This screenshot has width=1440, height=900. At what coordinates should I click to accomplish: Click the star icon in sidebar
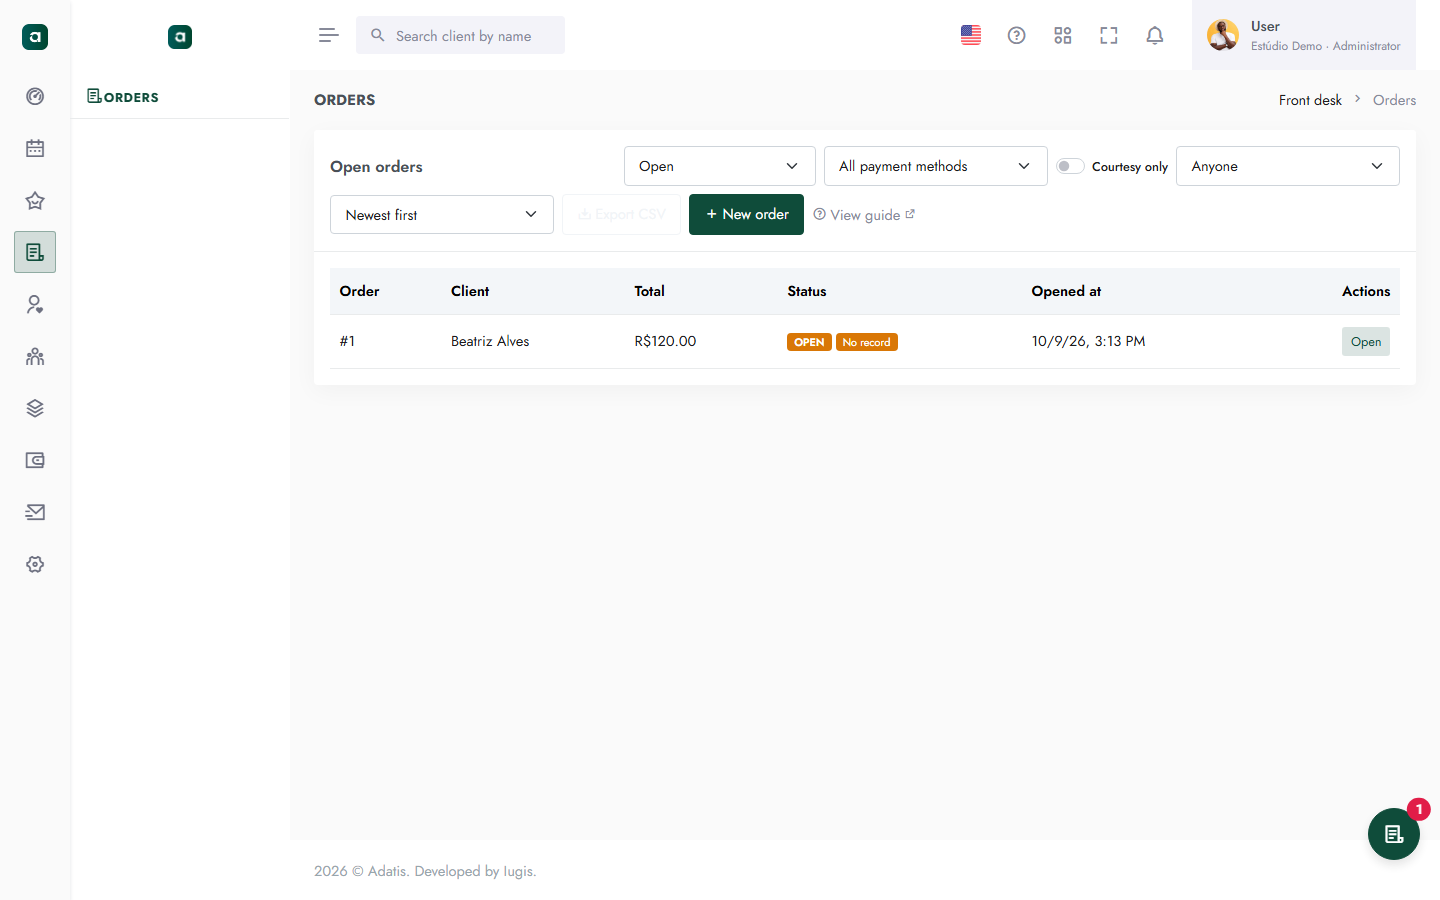click(x=35, y=201)
